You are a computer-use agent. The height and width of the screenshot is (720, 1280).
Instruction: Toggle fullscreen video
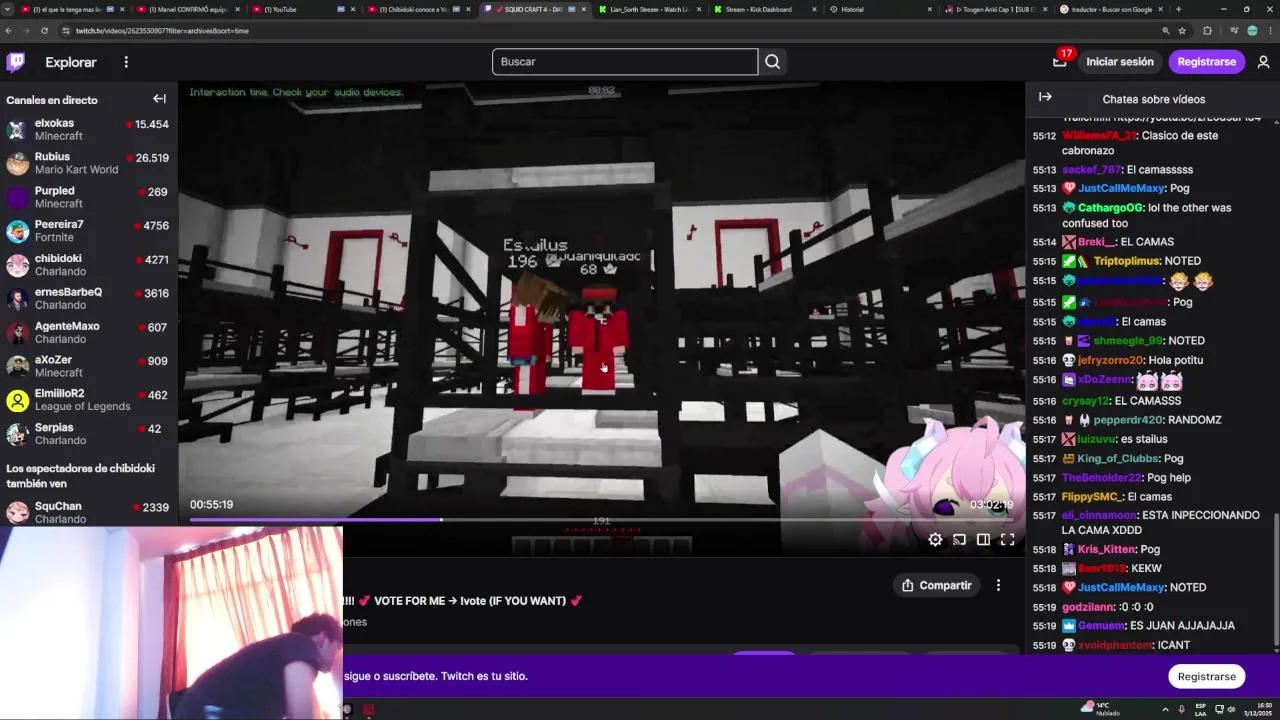click(x=1007, y=540)
